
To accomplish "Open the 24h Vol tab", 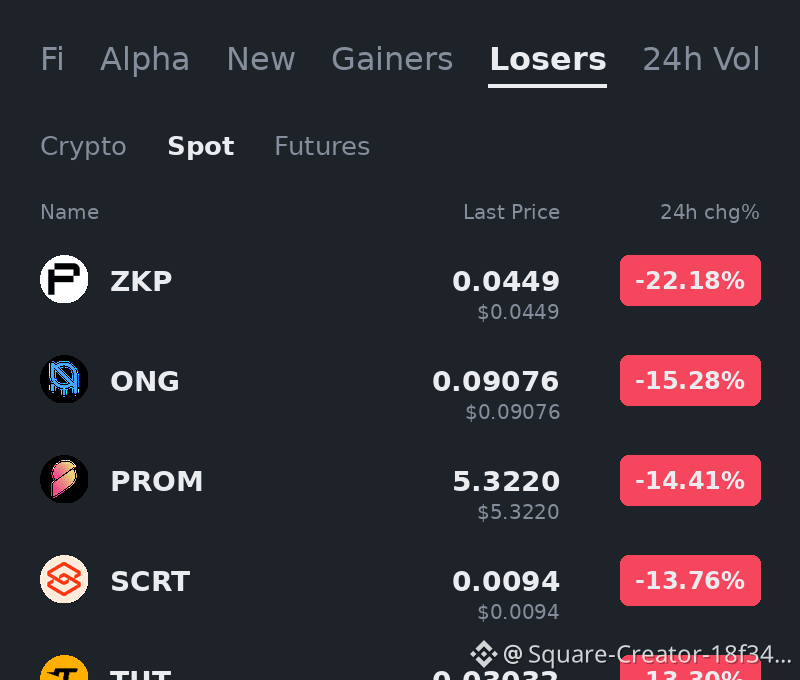I will click(x=701, y=59).
